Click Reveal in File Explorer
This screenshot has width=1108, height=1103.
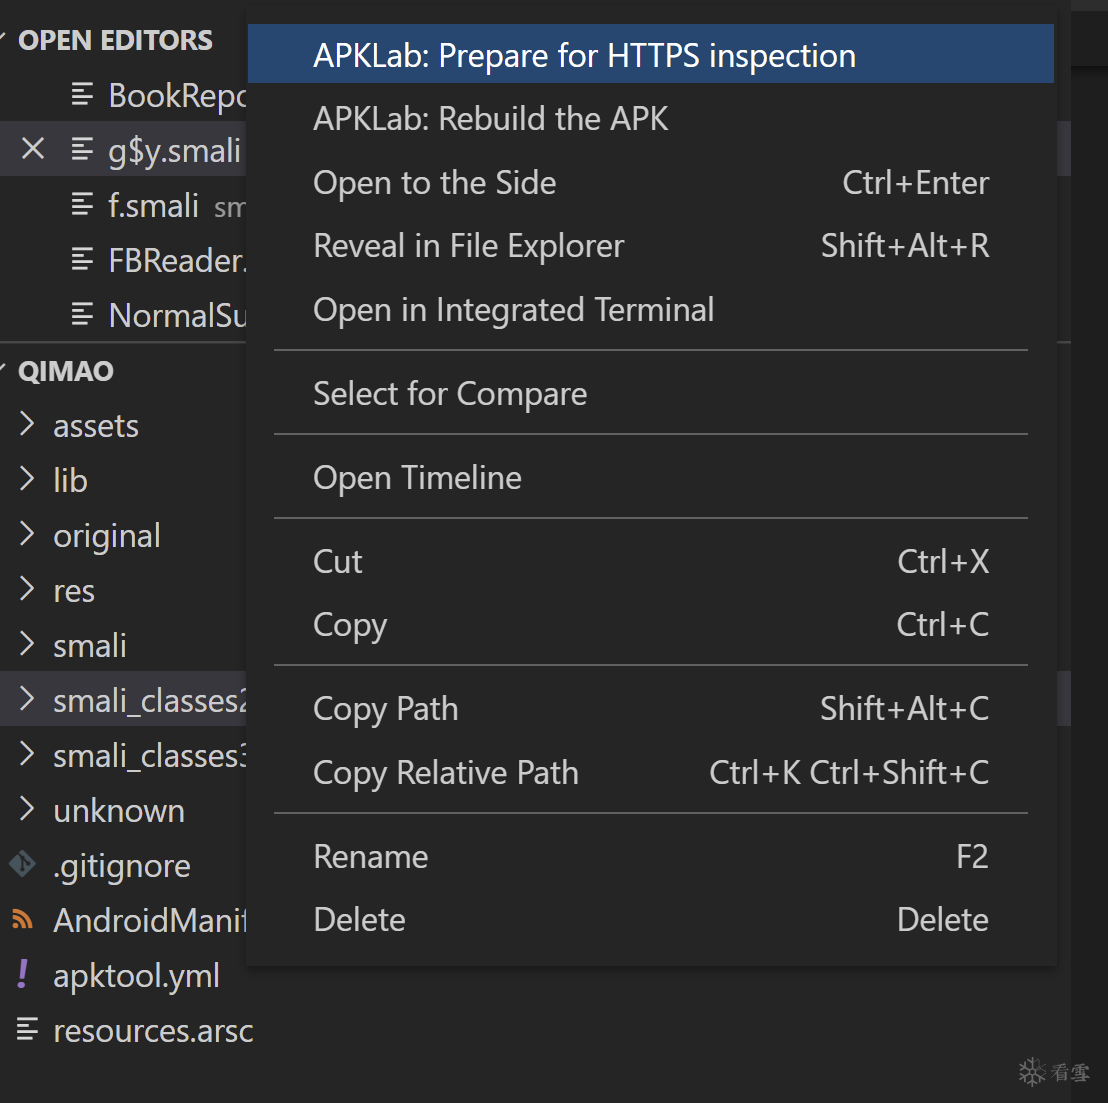click(x=468, y=246)
